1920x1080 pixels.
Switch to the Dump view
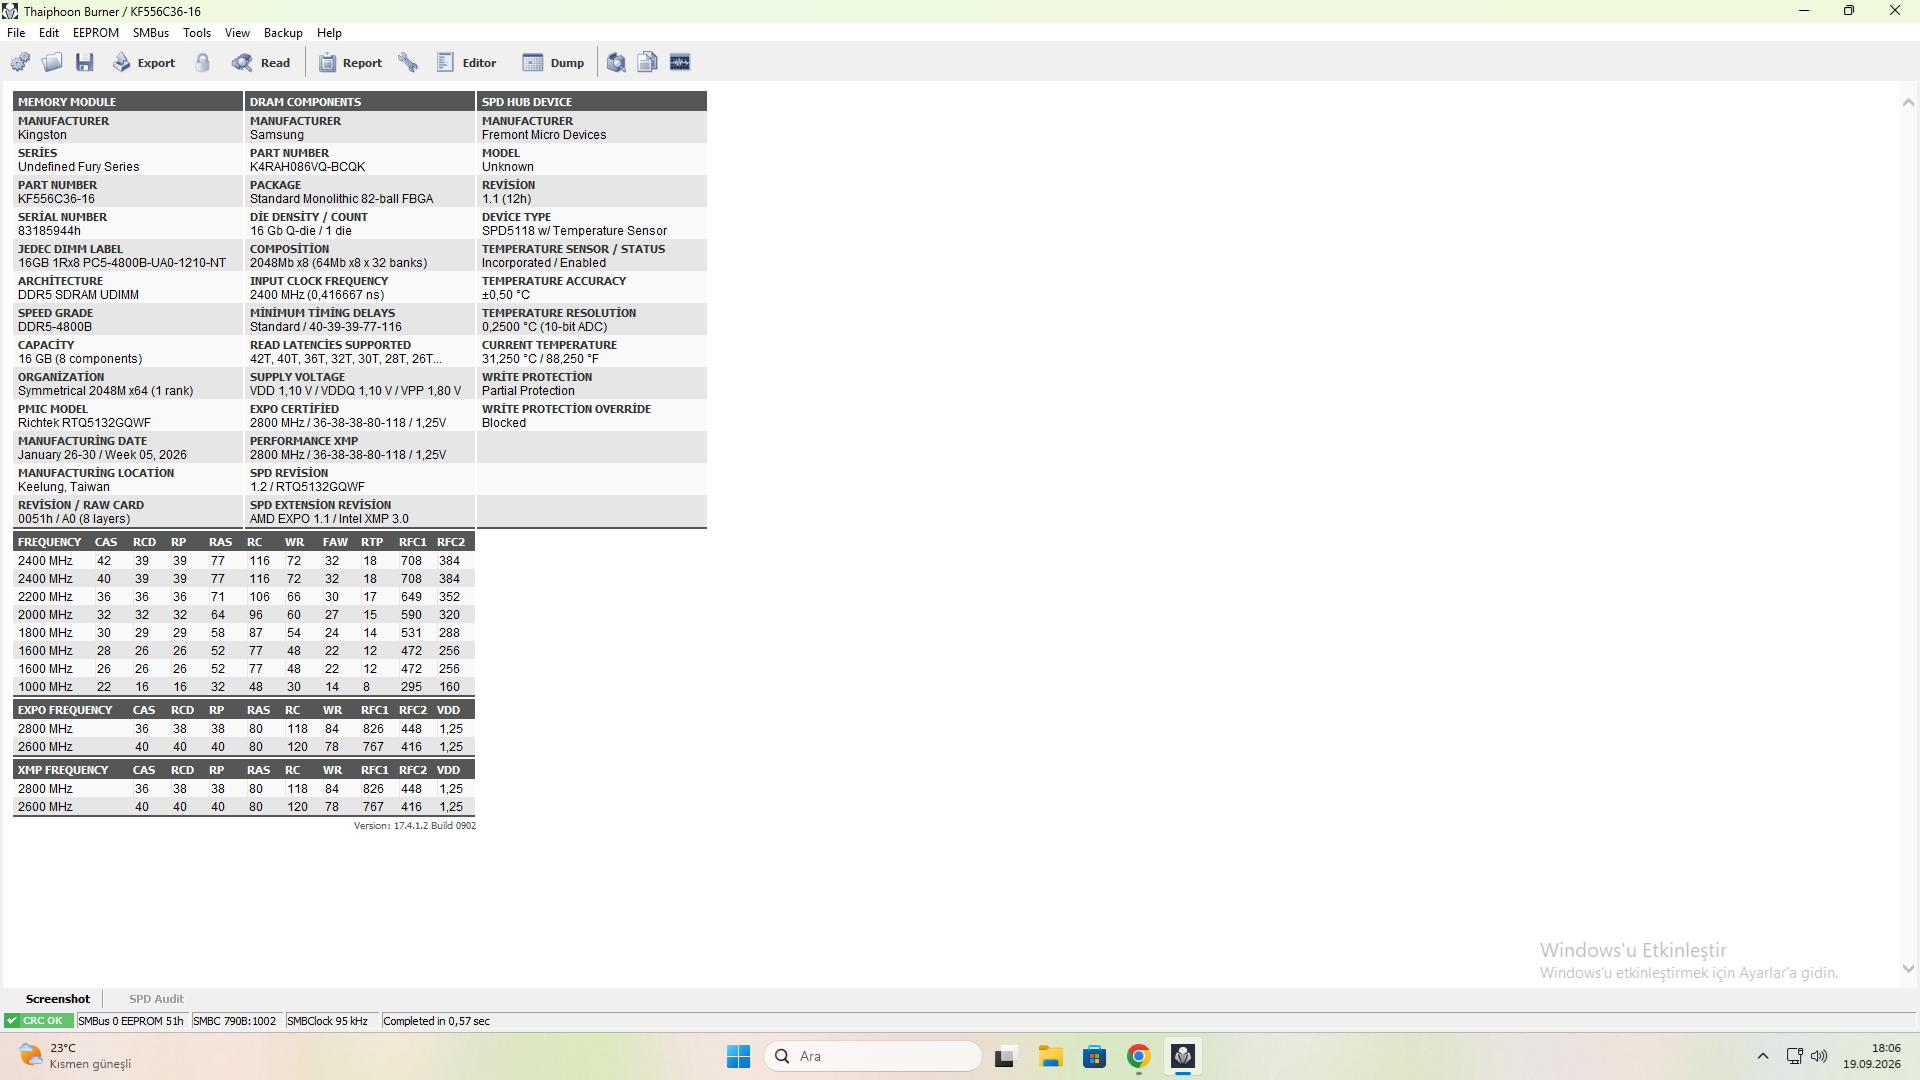tap(553, 62)
